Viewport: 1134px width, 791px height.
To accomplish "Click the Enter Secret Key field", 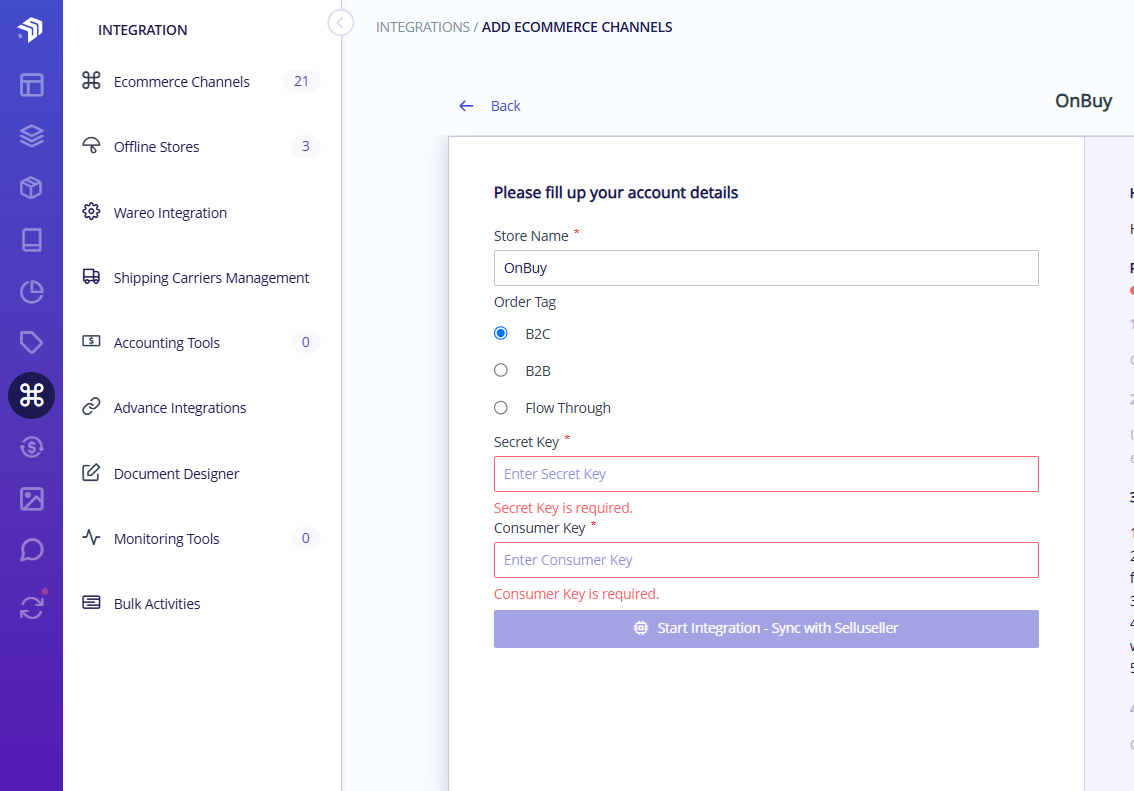I will click(766, 474).
